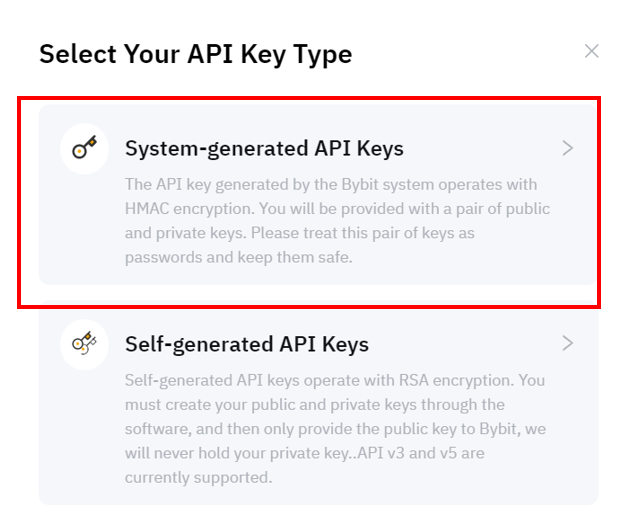Select the System-generated API Keys heading

click(264, 149)
